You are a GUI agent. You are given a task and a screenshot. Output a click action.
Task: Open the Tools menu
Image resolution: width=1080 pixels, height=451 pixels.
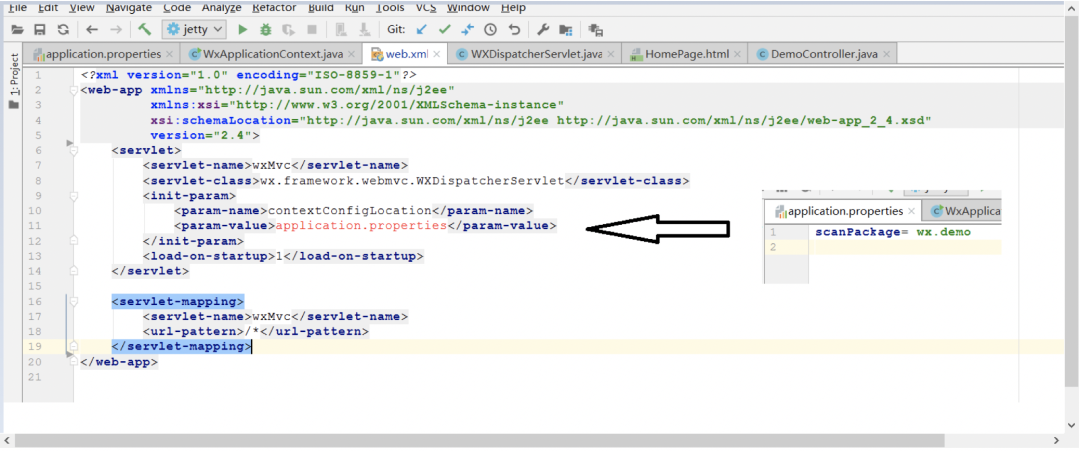pyautogui.click(x=391, y=8)
